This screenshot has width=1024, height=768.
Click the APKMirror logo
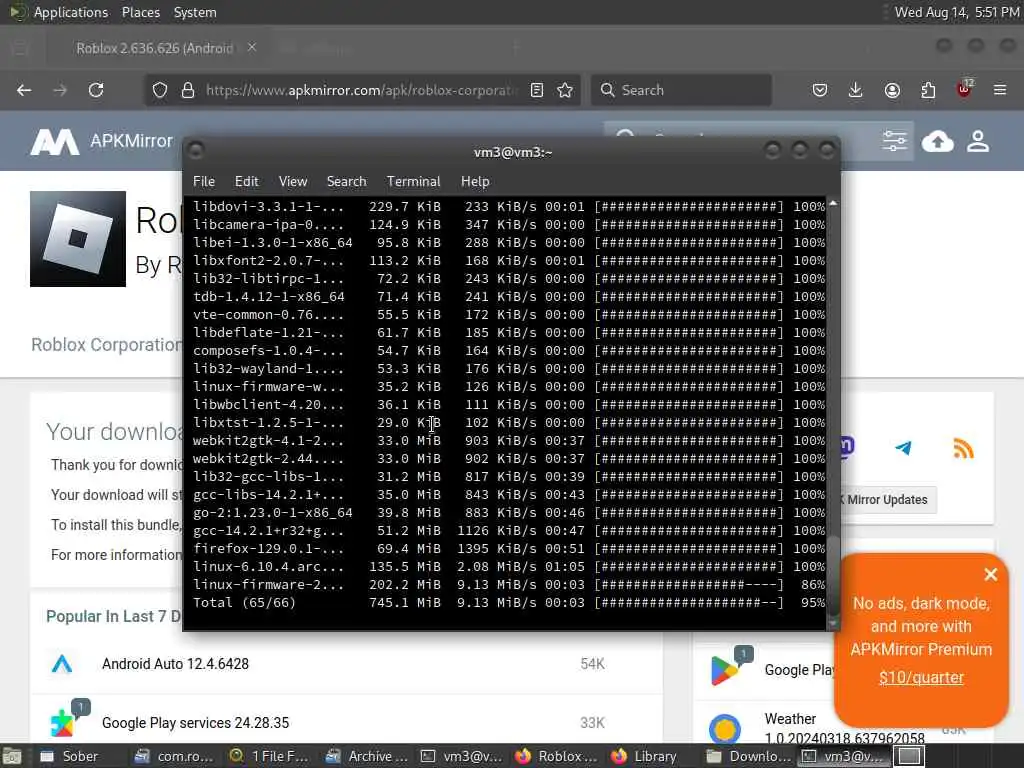[101, 141]
